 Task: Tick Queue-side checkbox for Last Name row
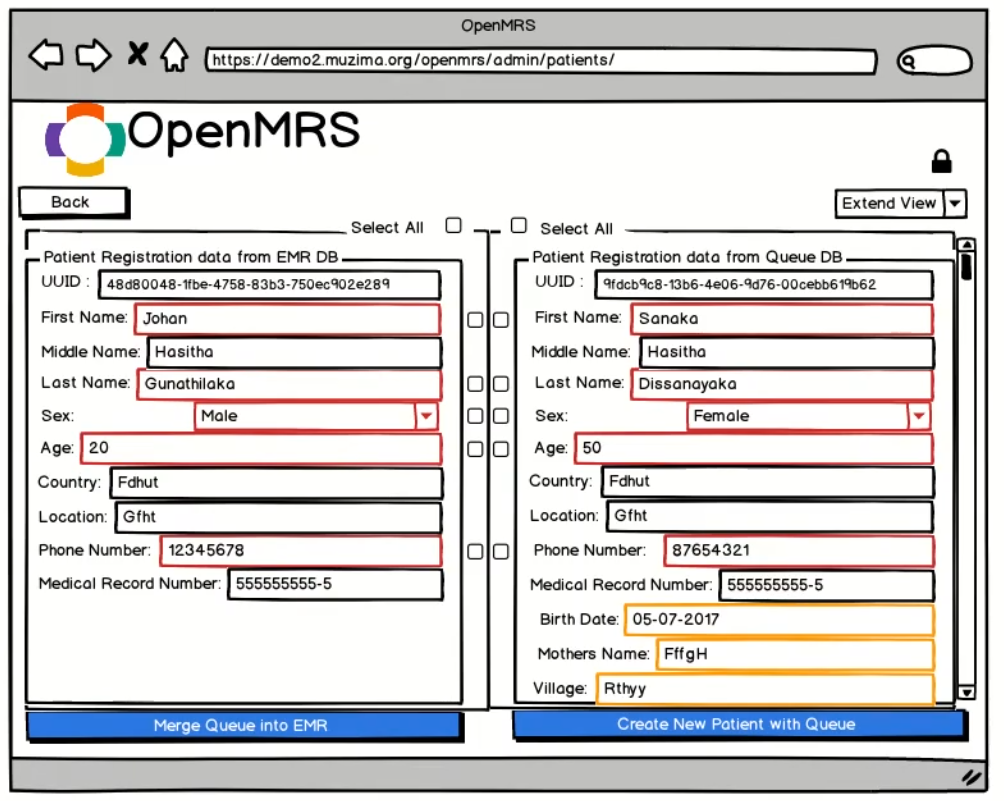pyautogui.click(x=501, y=384)
